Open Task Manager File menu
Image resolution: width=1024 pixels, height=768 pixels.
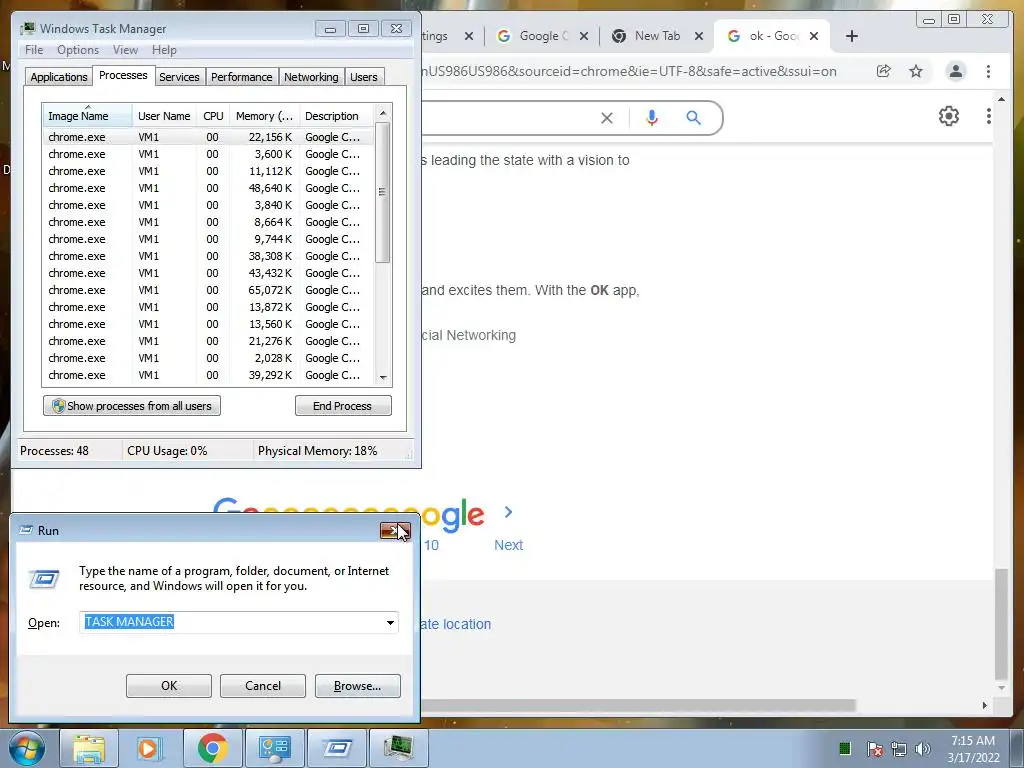coord(34,50)
